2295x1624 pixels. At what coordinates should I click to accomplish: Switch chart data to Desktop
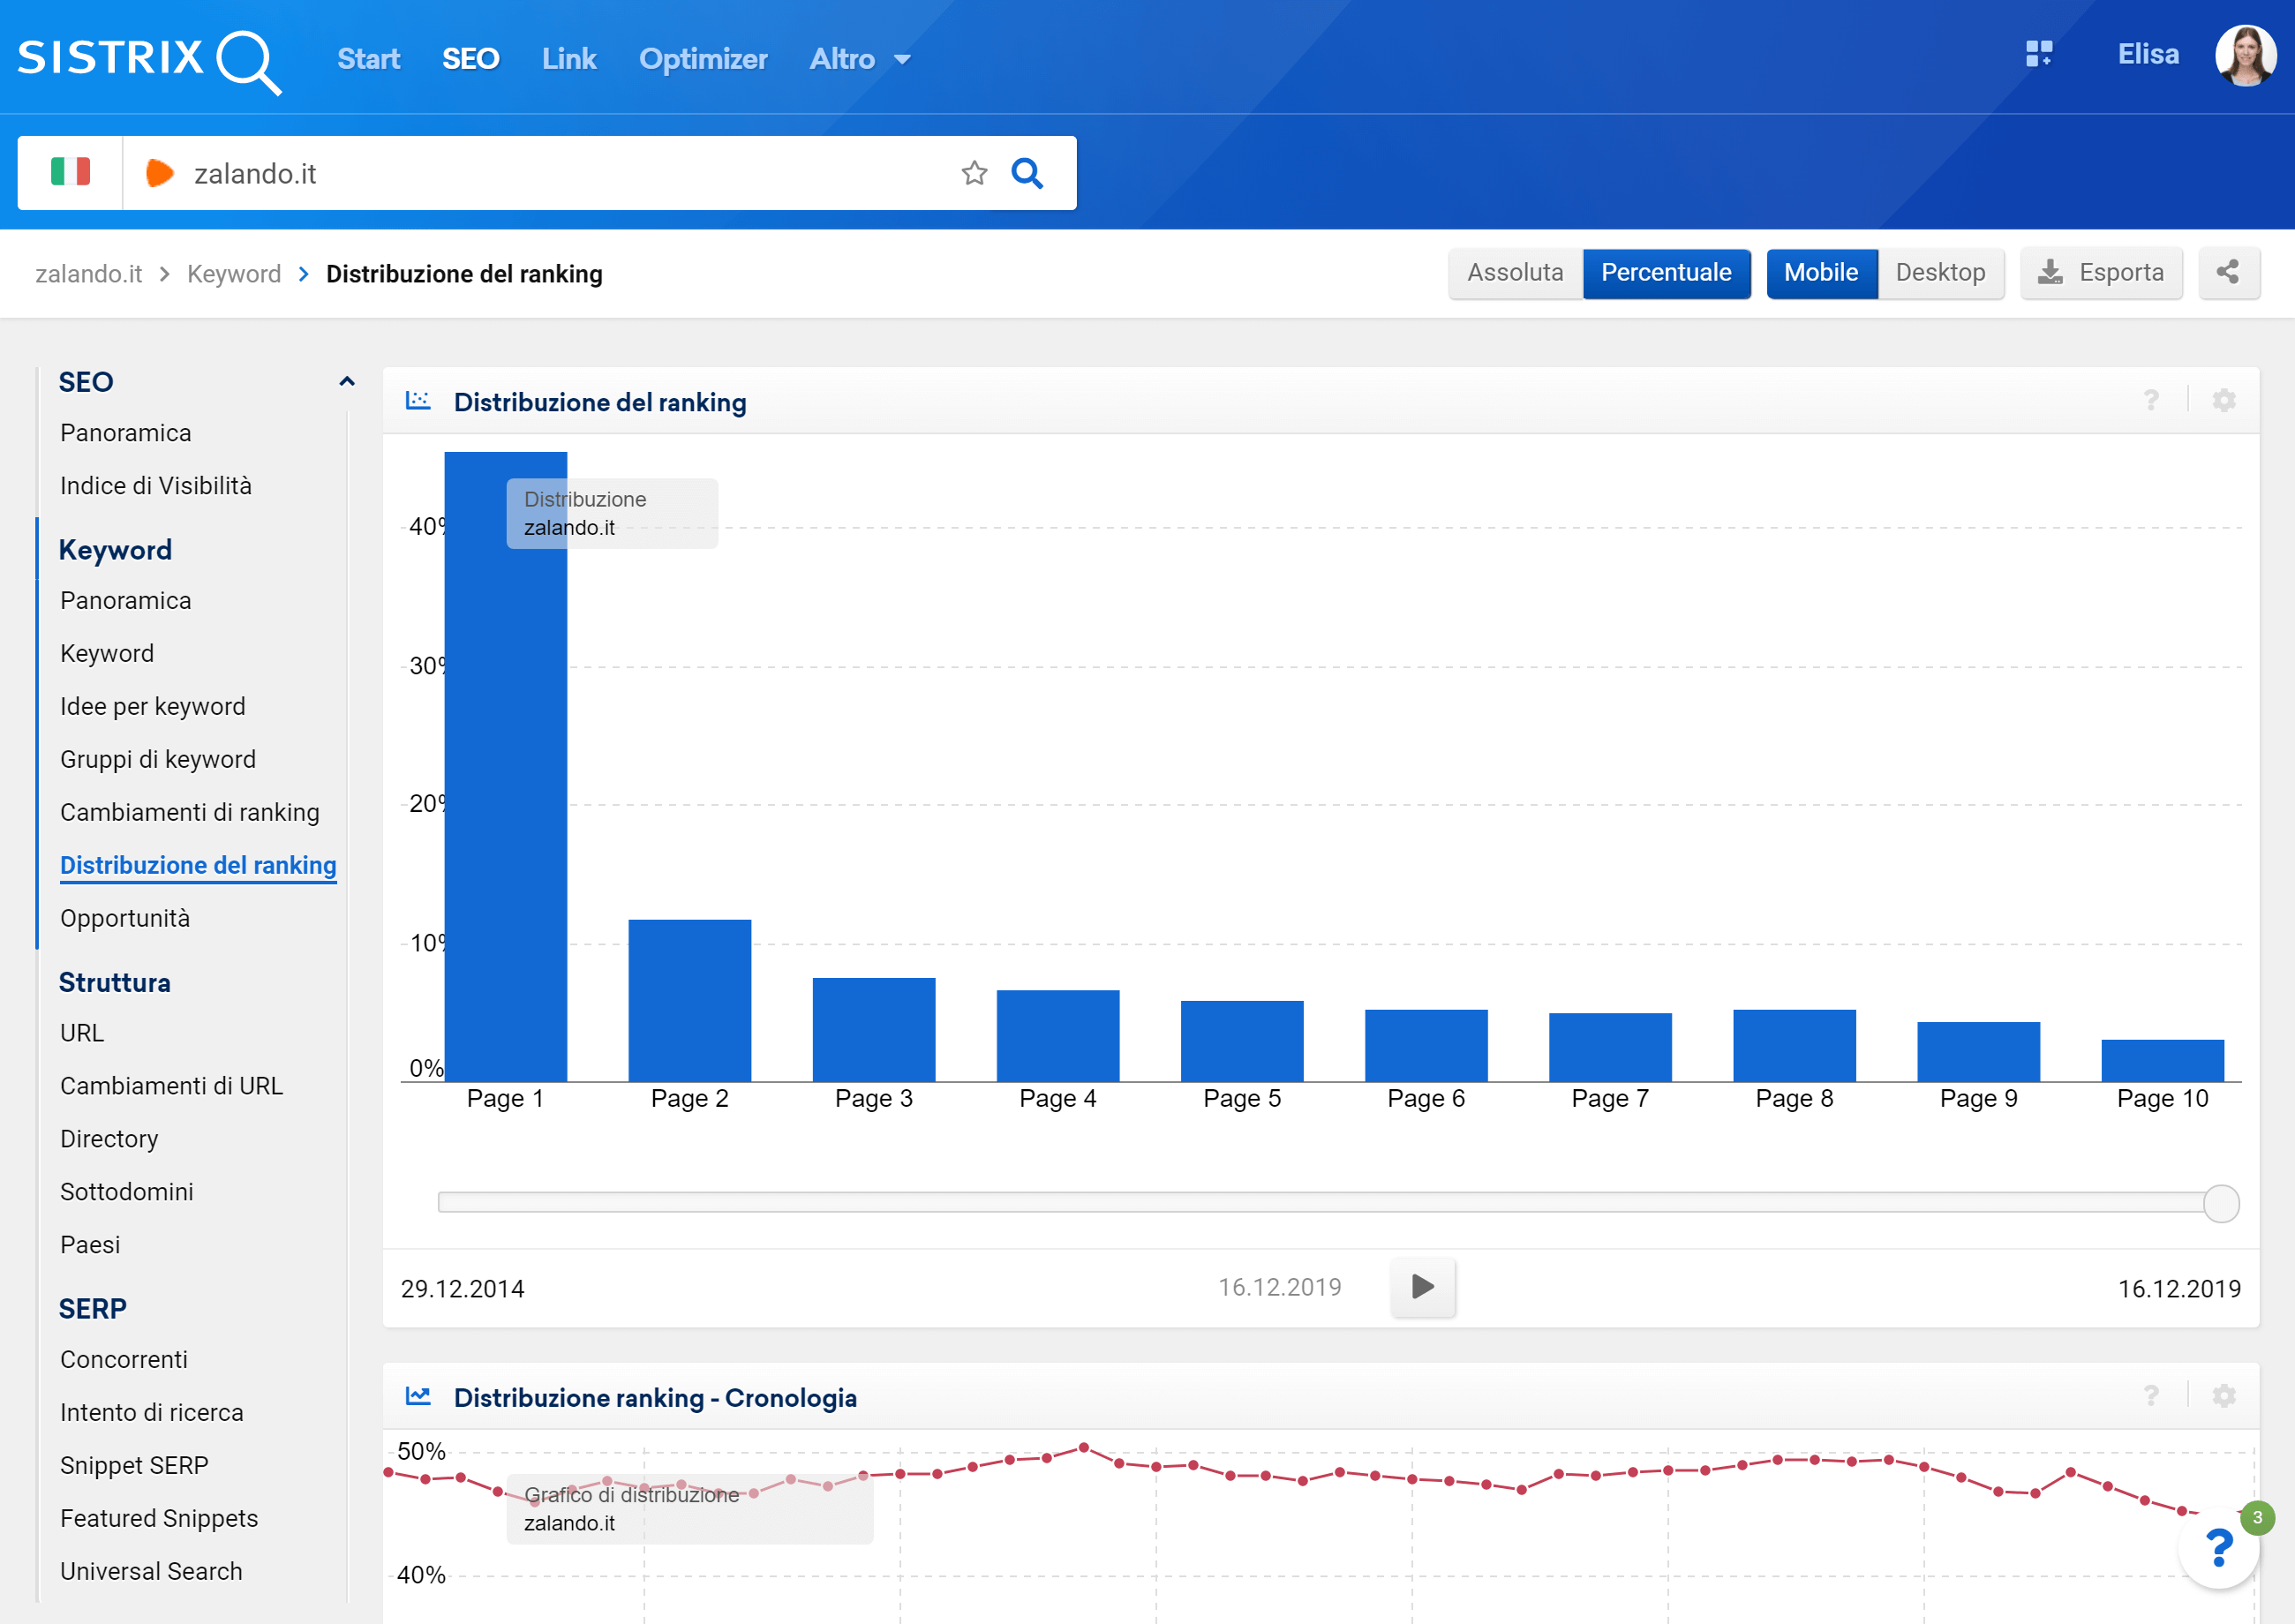1939,272
